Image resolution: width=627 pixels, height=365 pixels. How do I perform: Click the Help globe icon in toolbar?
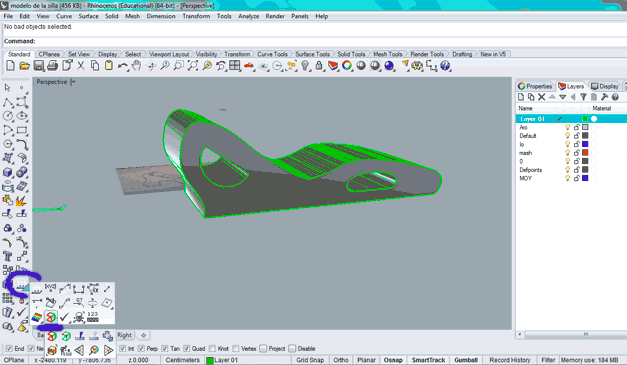coord(445,66)
